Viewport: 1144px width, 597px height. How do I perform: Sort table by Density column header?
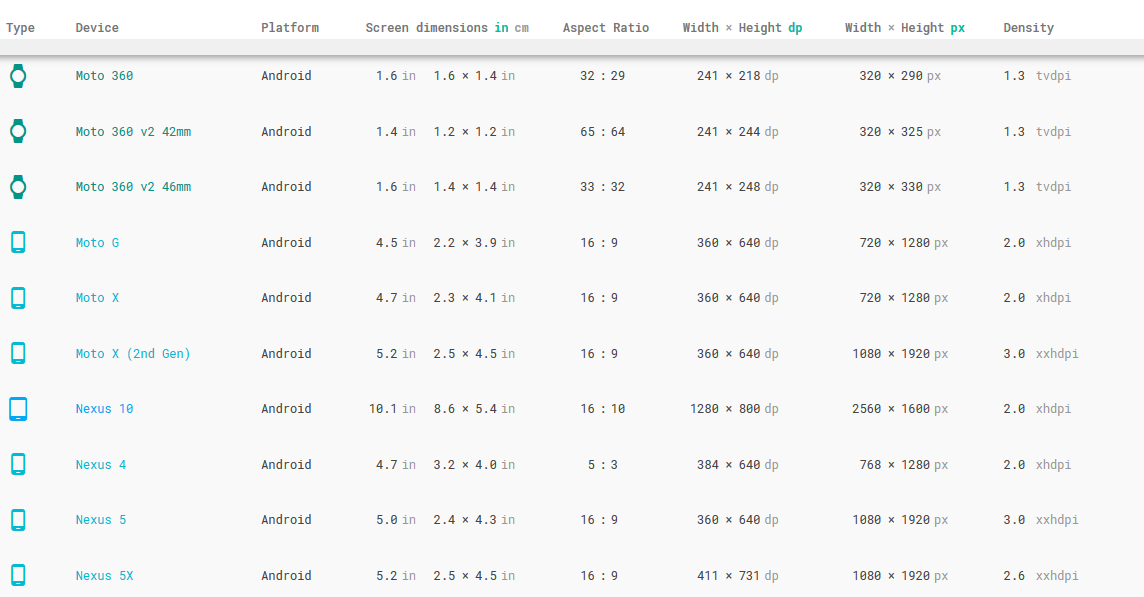click(x=1028, y=28)
